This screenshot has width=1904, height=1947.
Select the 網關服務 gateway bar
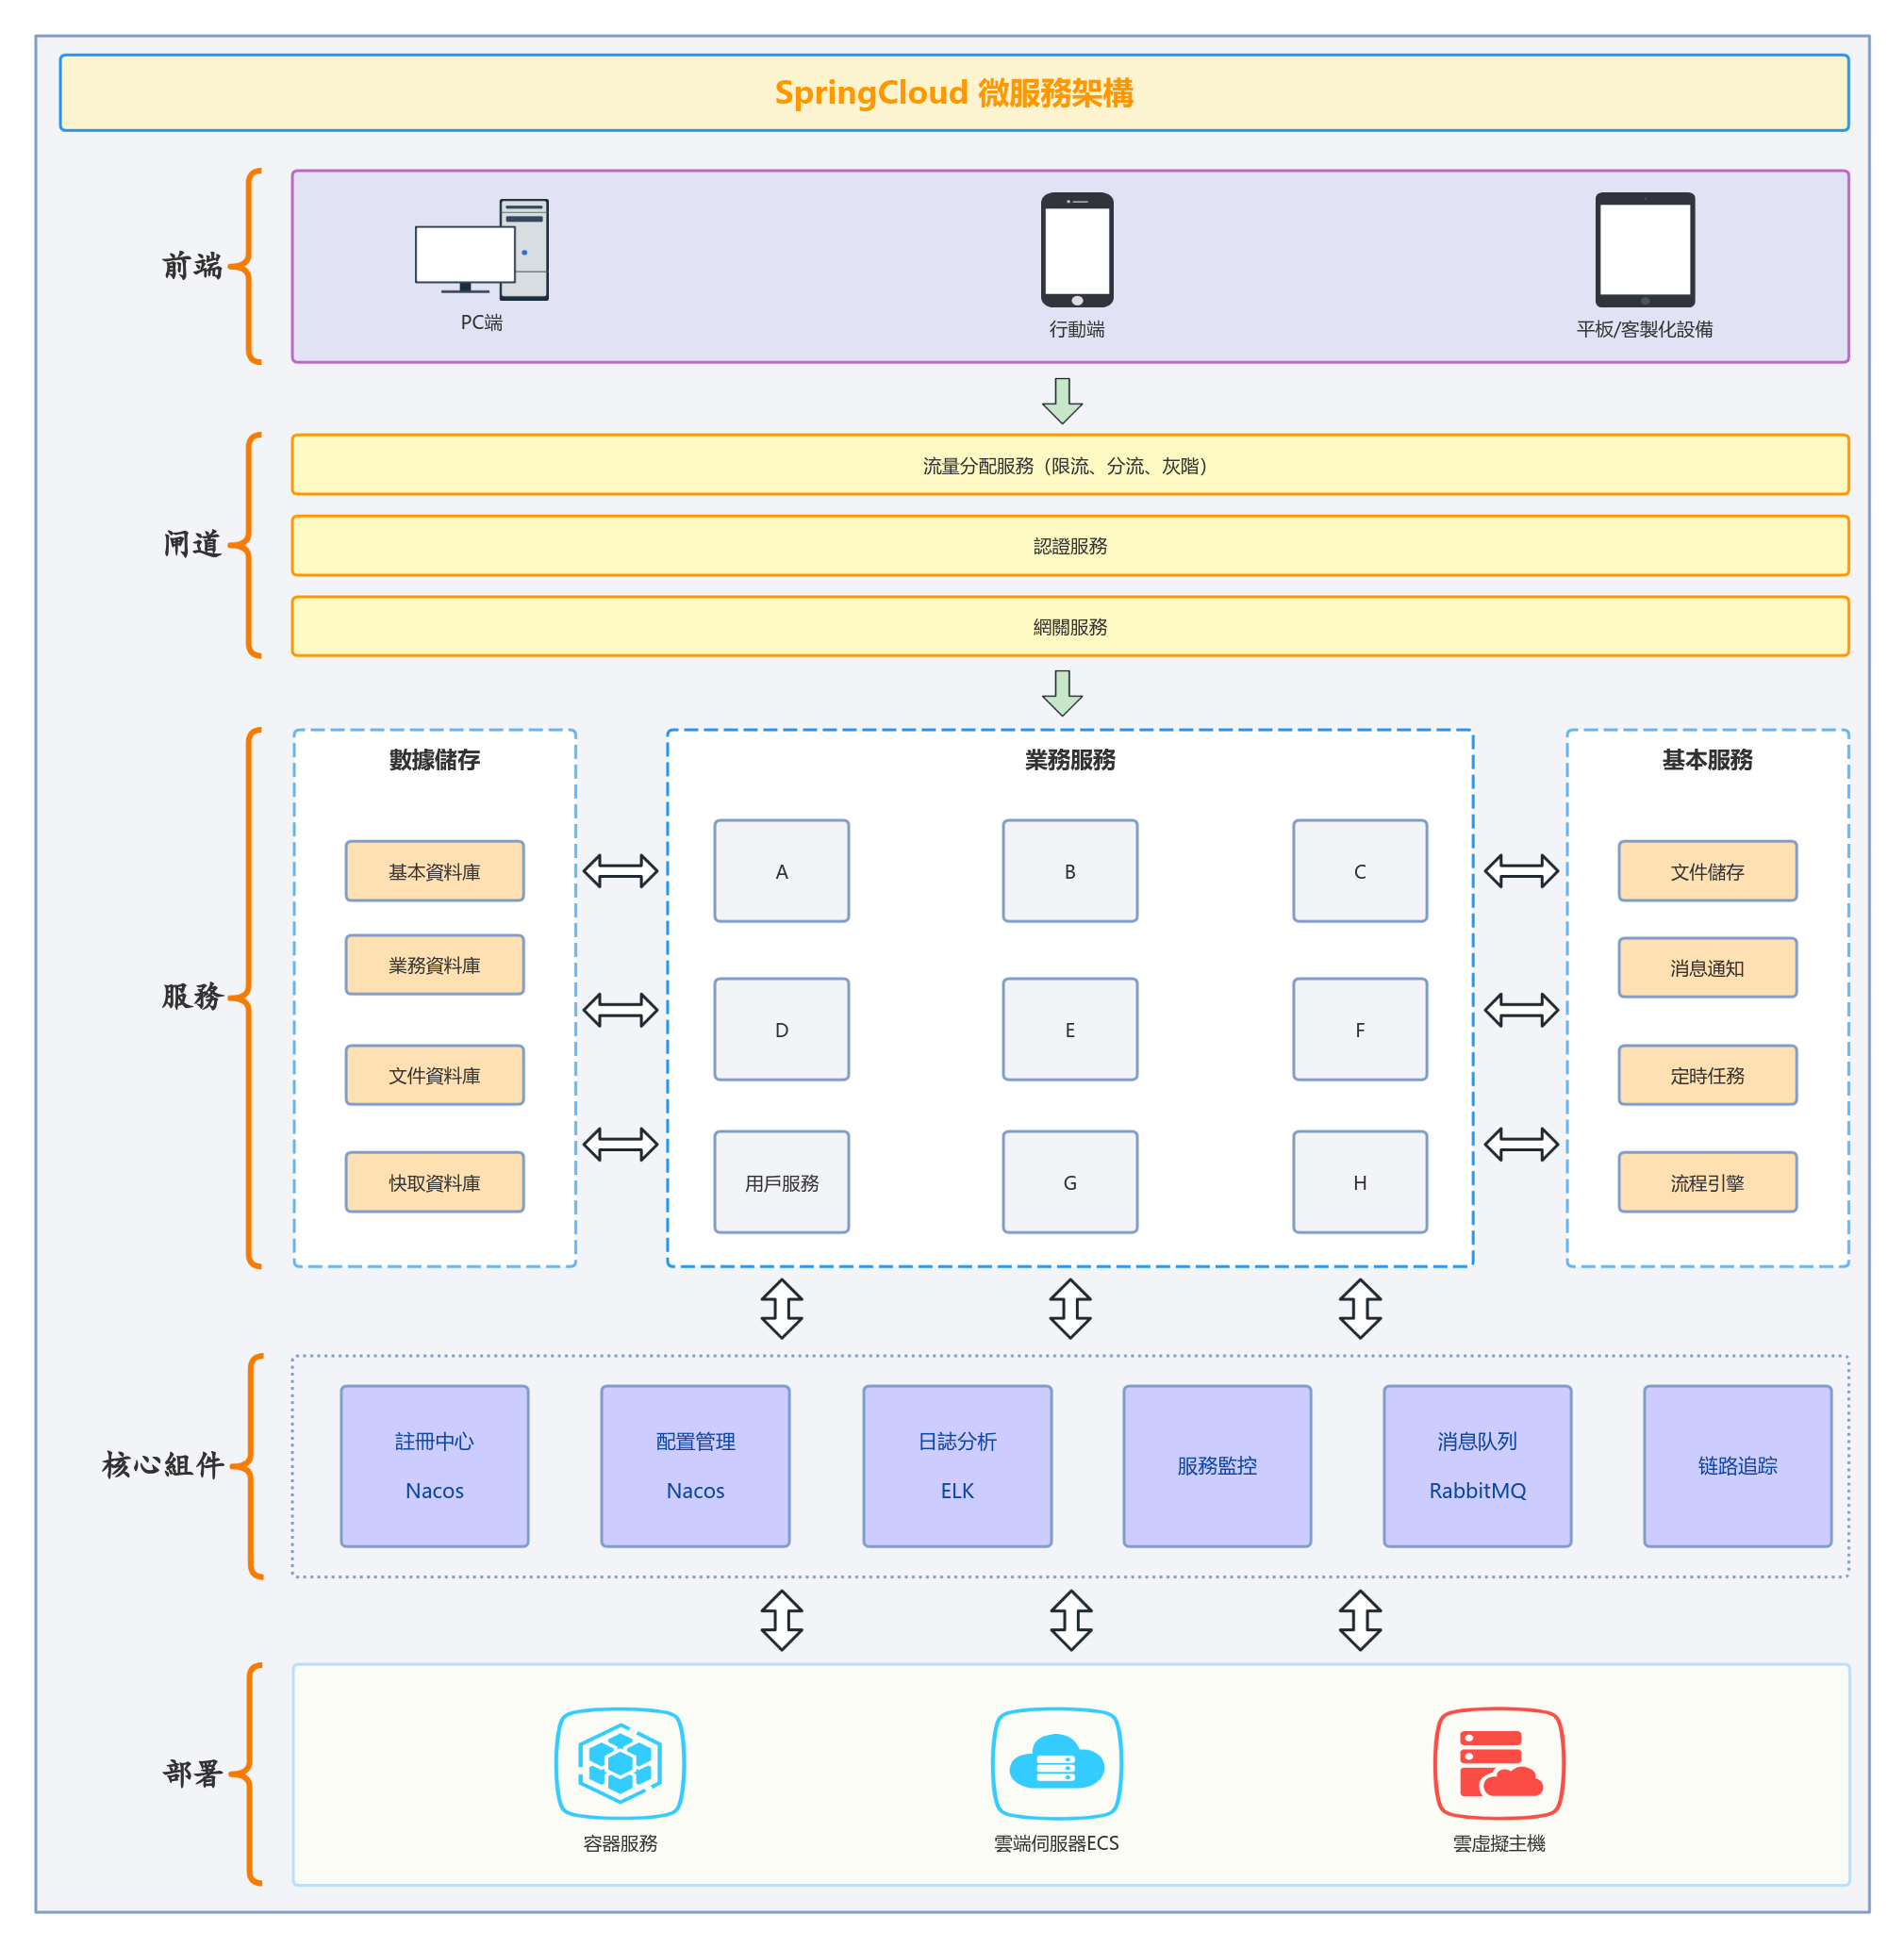point(1070,627)
